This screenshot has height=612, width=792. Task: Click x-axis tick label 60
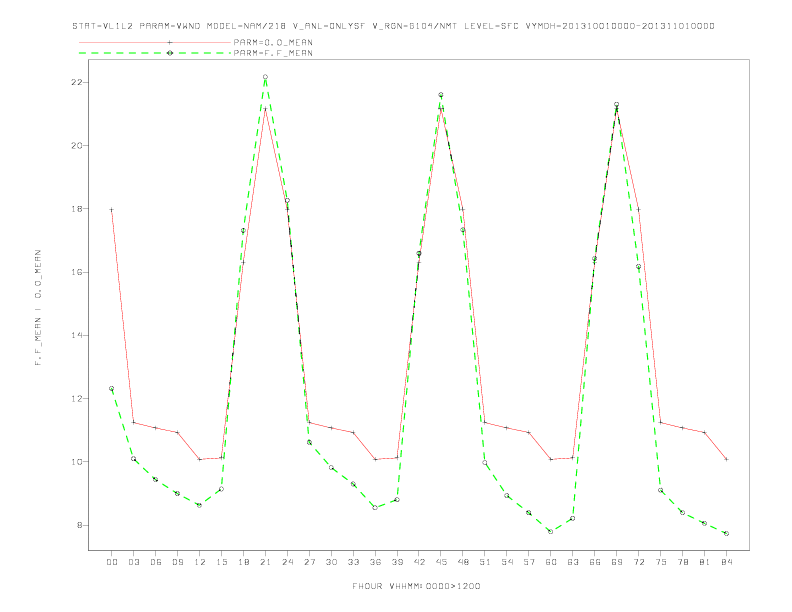(551, 562)
